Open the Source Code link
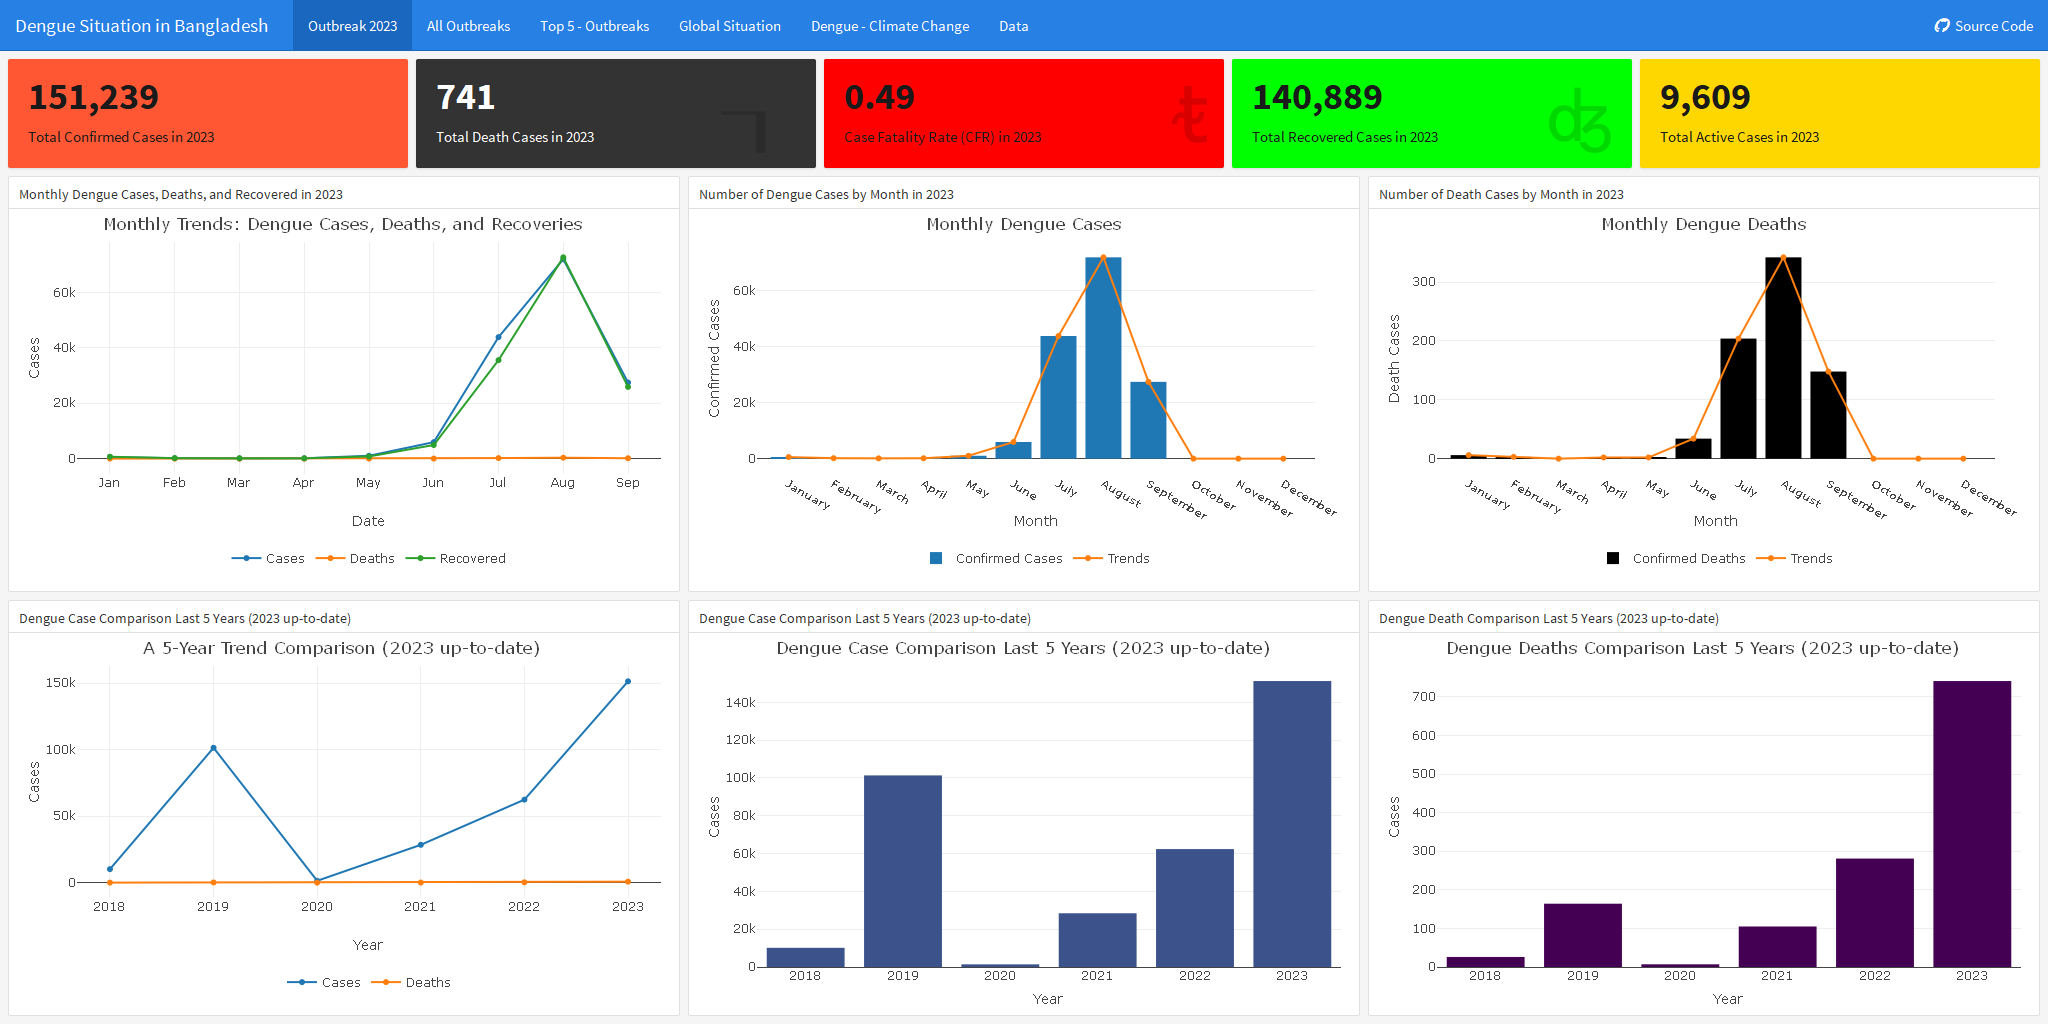 (1984, 26)
